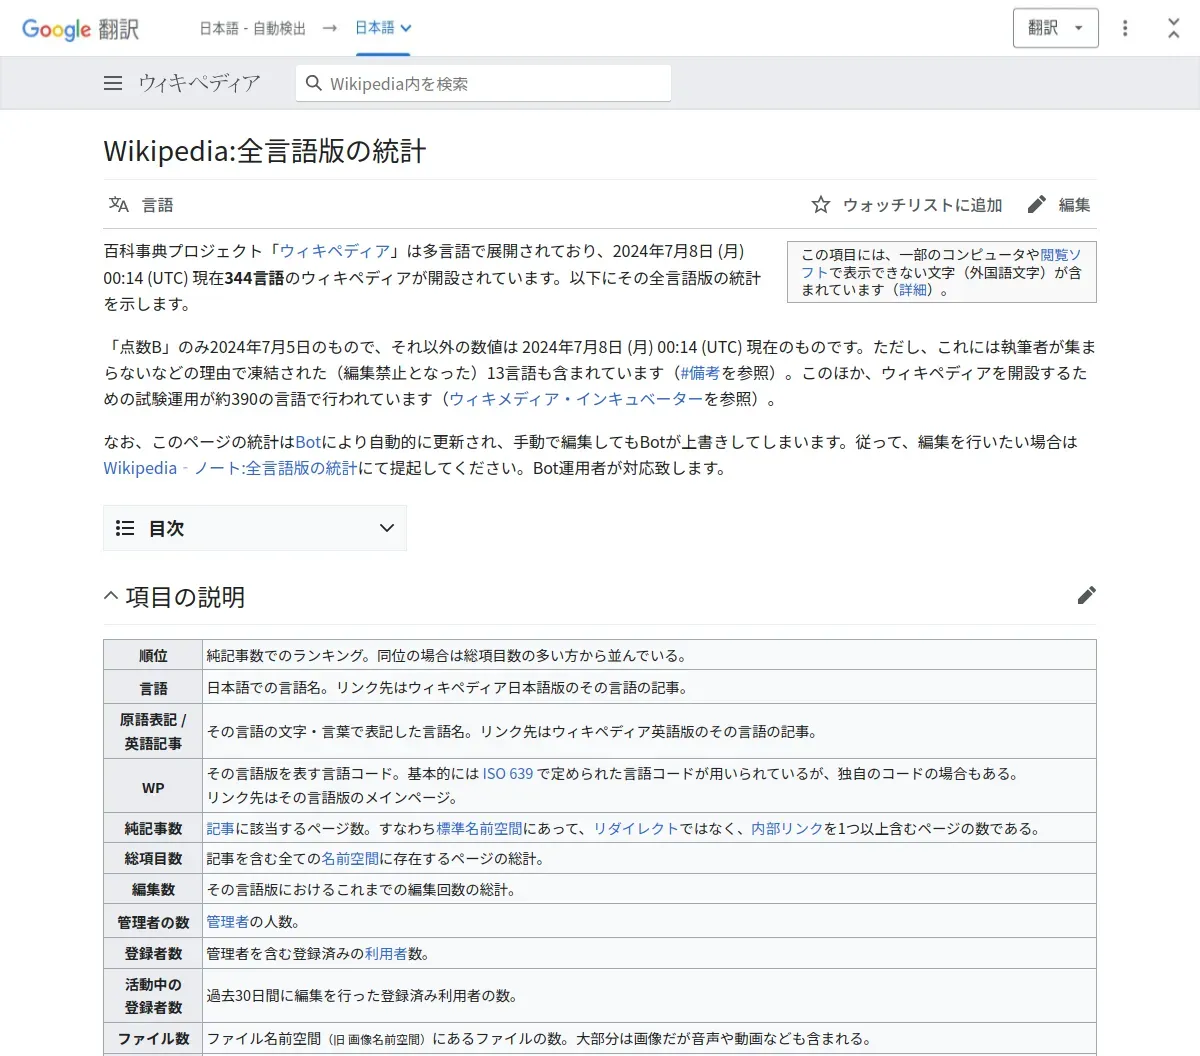This screenshot has width=1200, height=1056.
Task: Open the 記事 link in 純記事数 row
Action: tap(220, 829)
